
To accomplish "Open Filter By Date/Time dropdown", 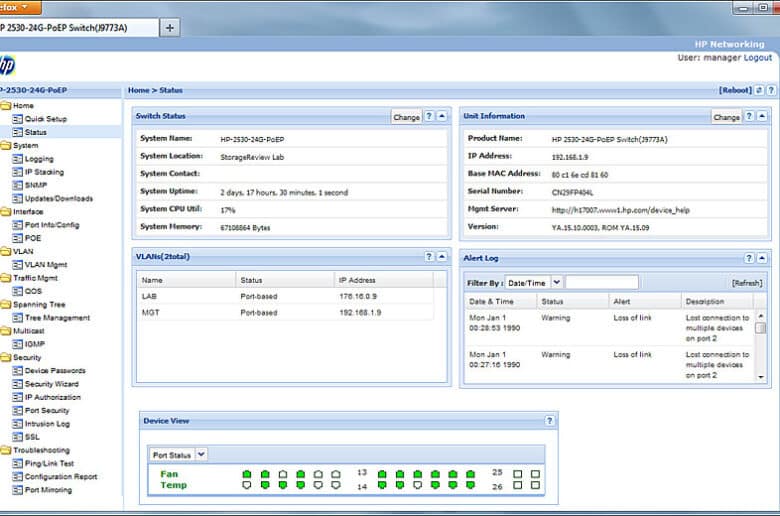I will [557, 283].
